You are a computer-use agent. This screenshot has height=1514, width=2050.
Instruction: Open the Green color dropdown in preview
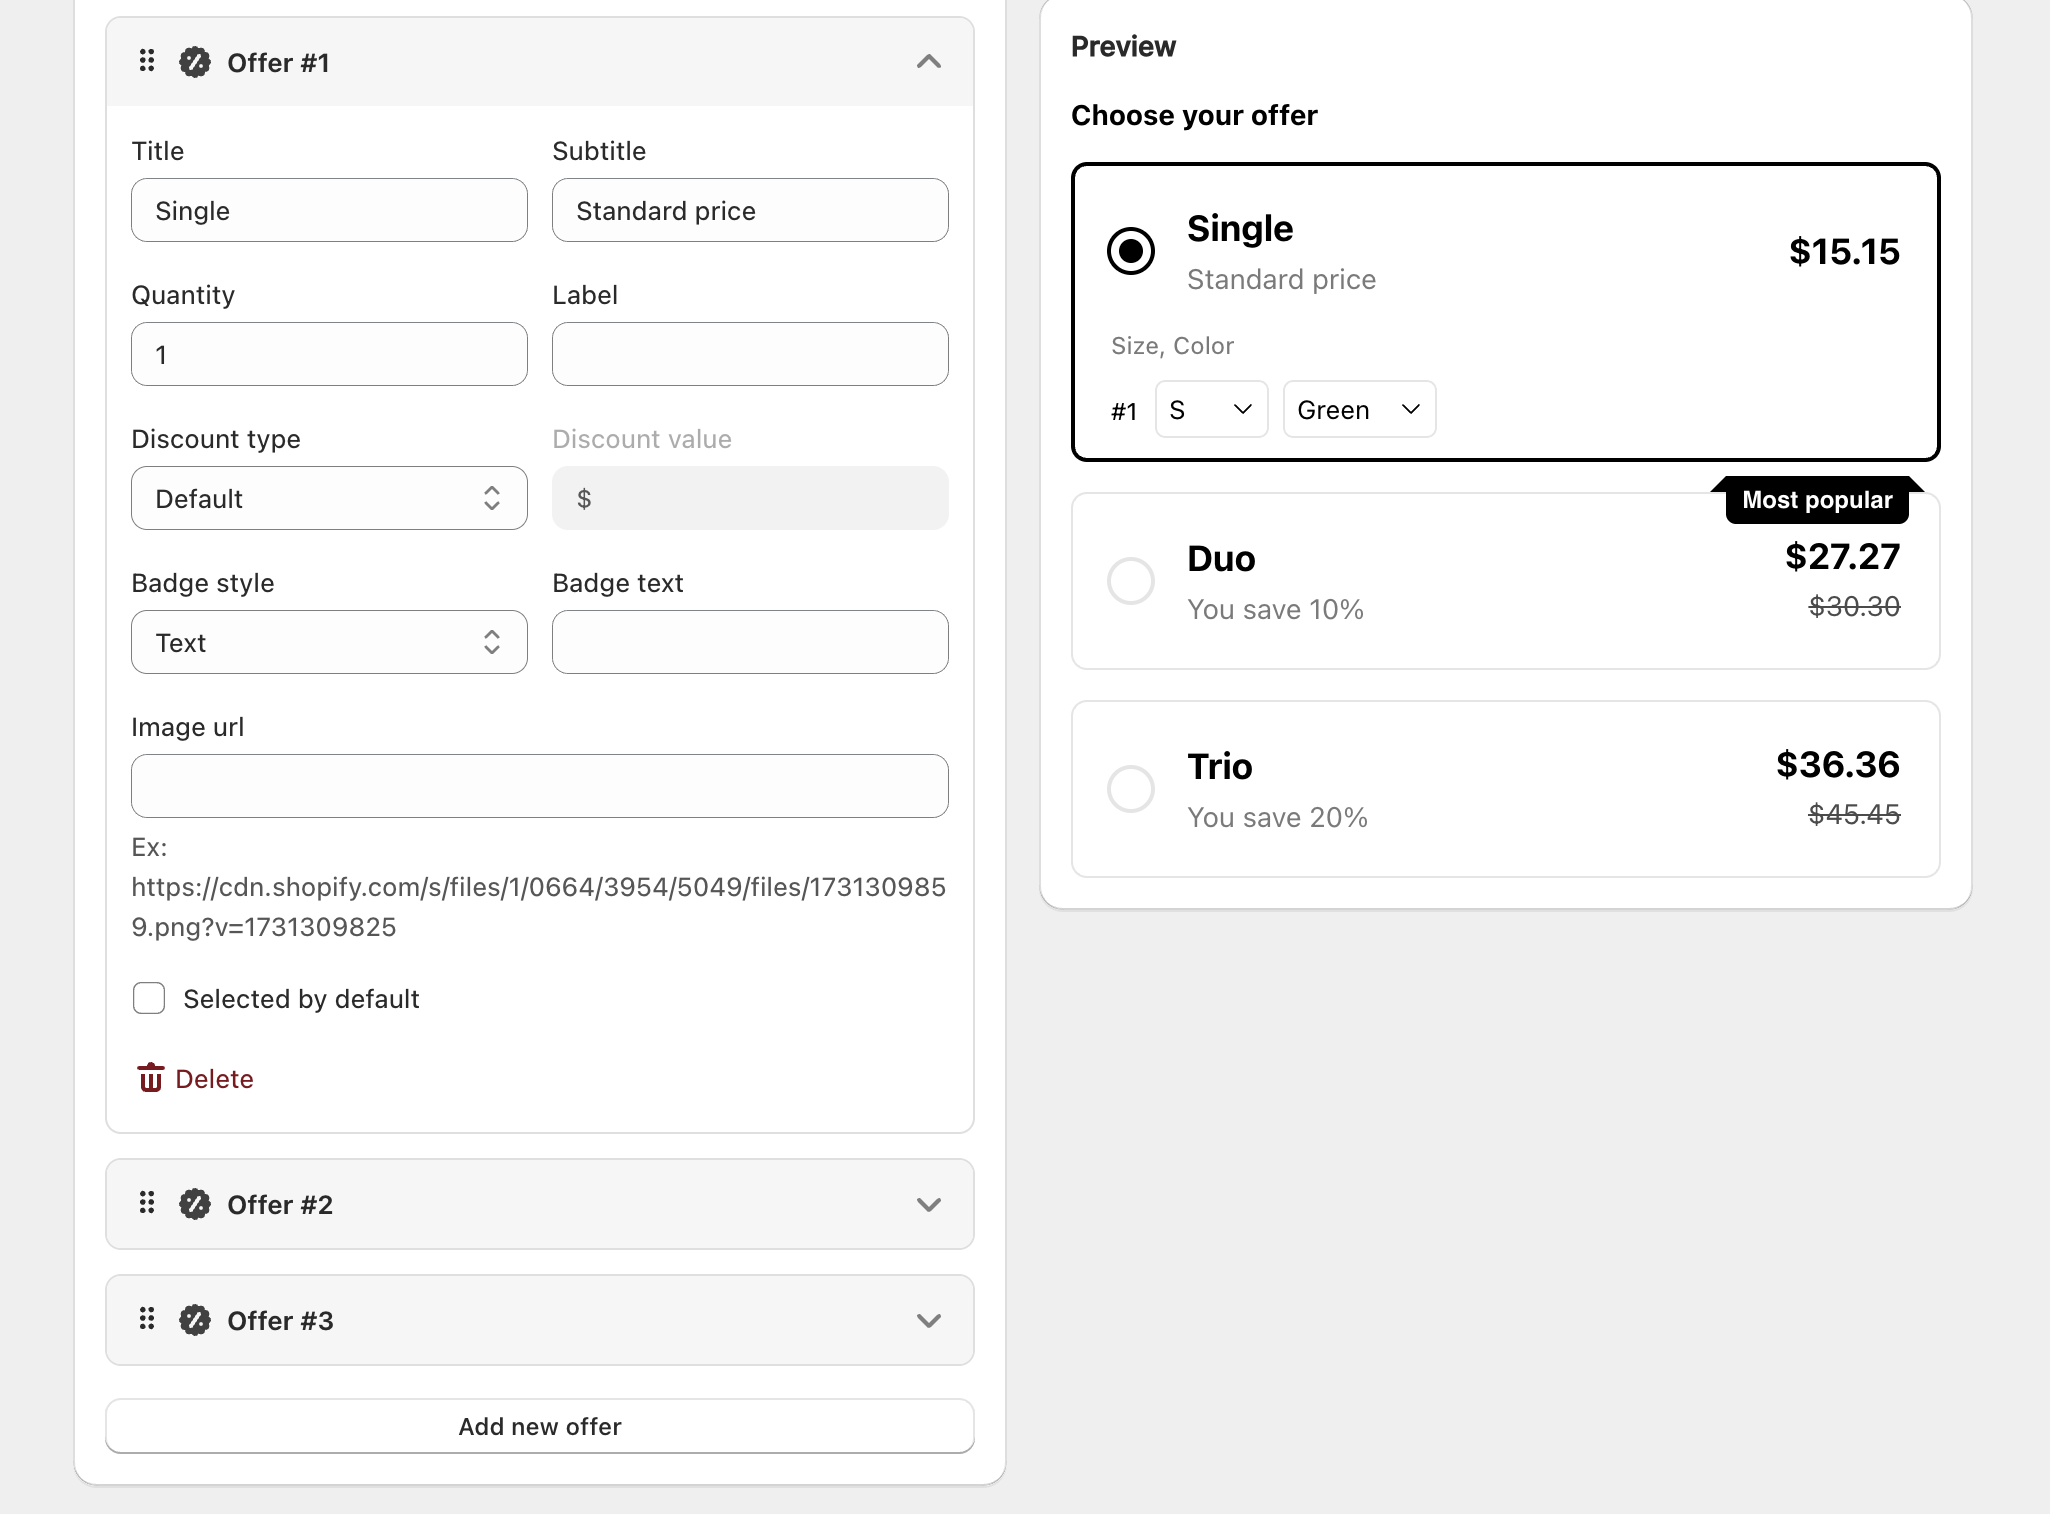[1358, 409]
